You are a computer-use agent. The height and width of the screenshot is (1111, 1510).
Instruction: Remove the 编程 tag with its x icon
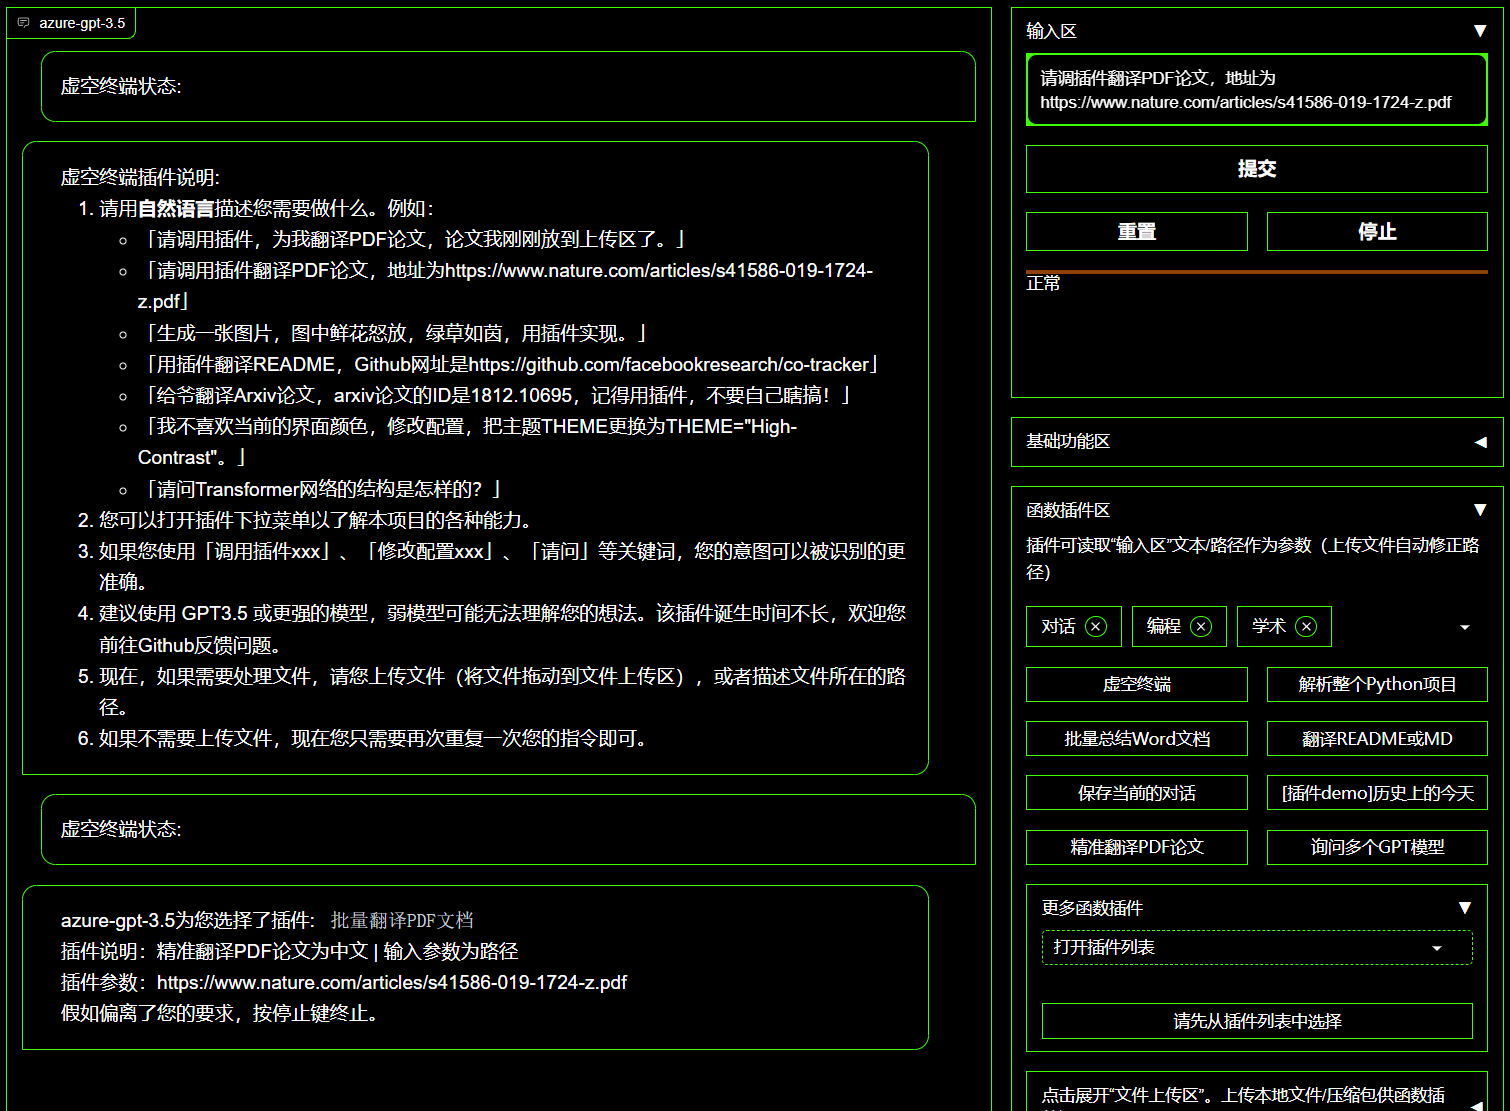1201,627
